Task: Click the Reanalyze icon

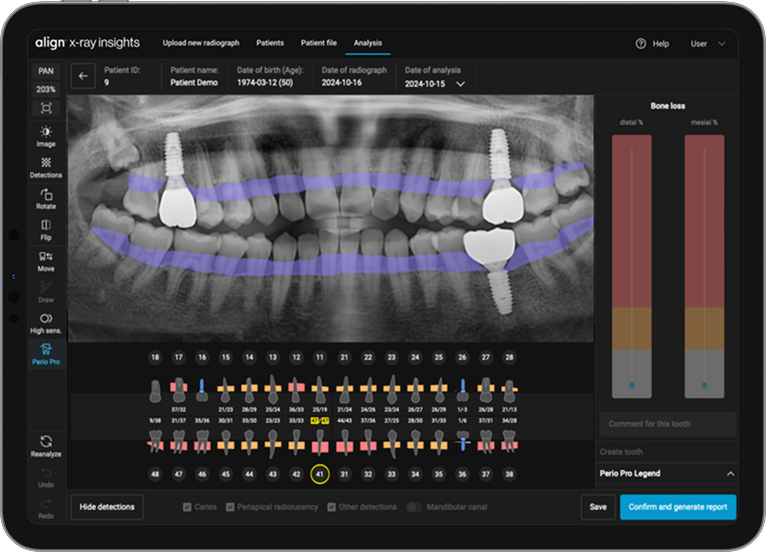Action: tap(46, 445)
